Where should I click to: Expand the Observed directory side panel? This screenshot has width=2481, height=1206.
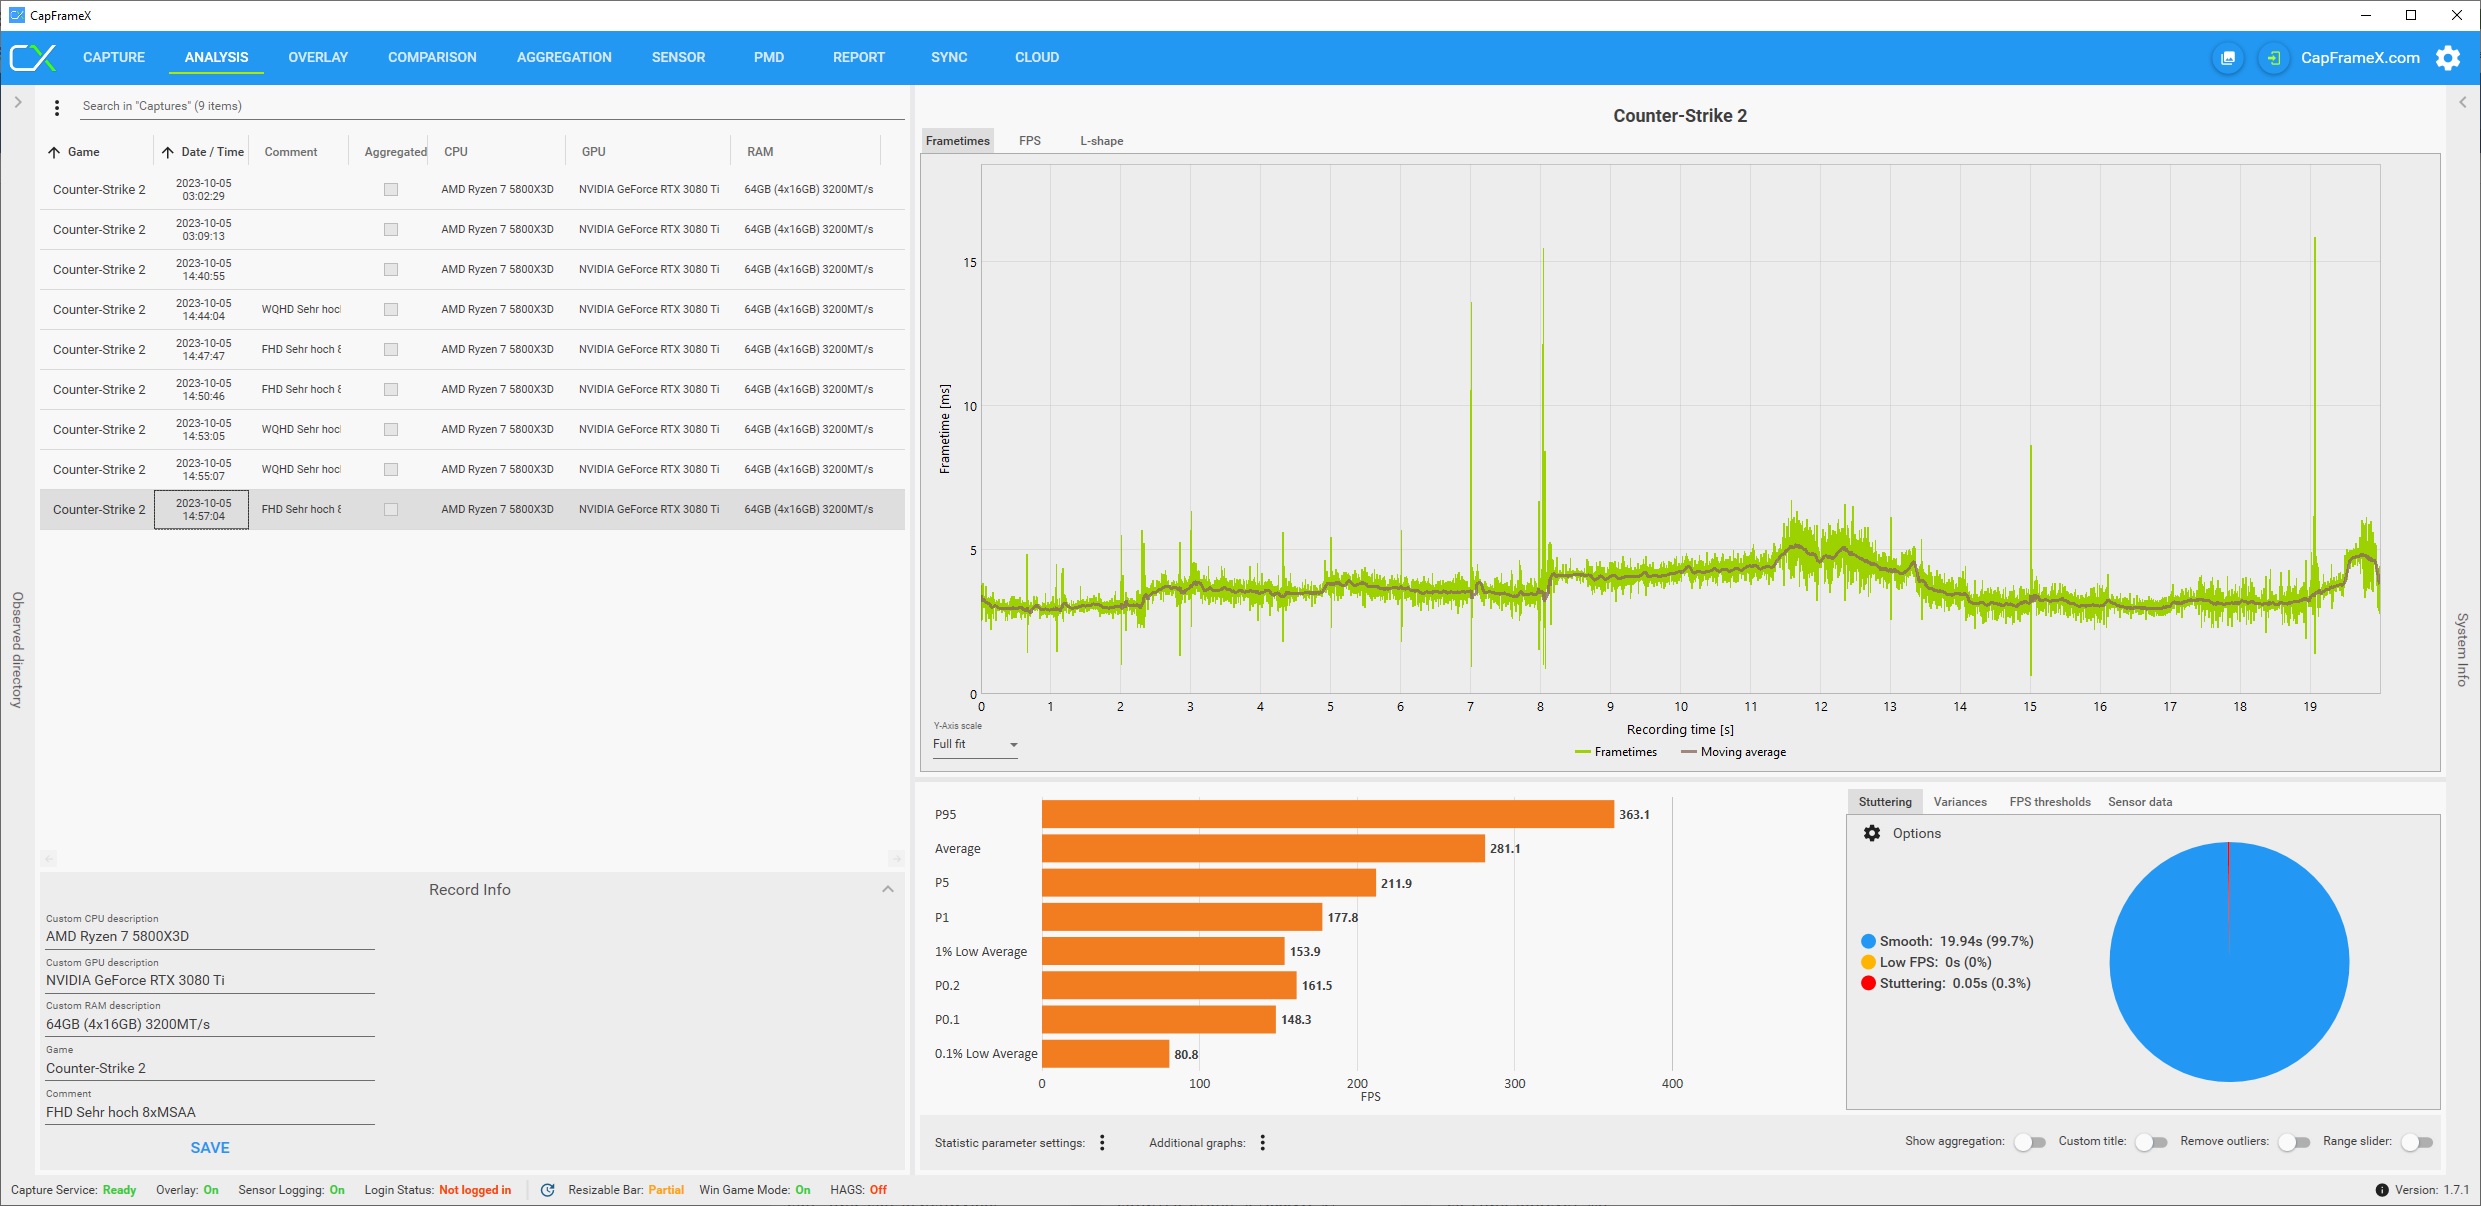(18, 102)
